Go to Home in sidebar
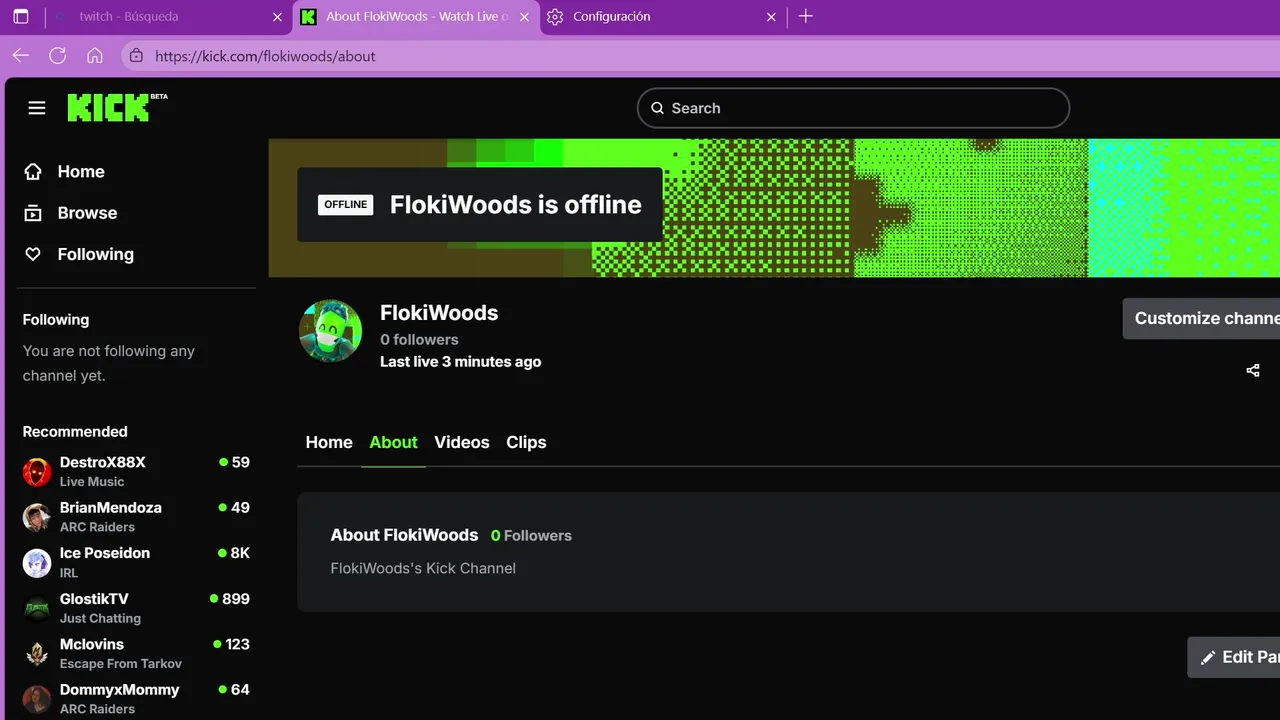Image resolution: width=1280 pixels, height=720 pixels. pyautogui.click(x=81, y=172)
